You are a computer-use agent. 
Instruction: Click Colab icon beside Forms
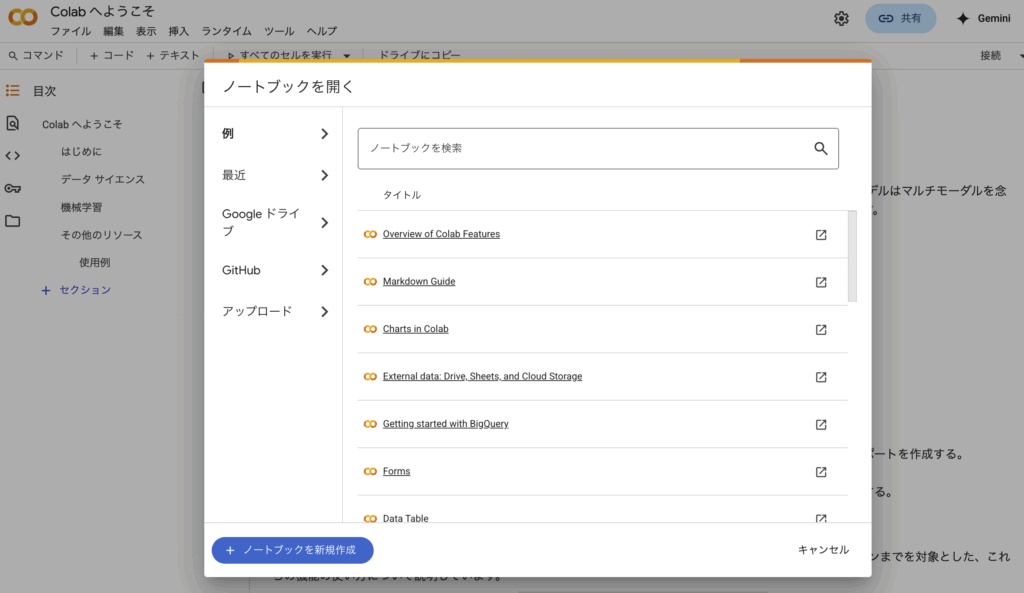[370, 471]
